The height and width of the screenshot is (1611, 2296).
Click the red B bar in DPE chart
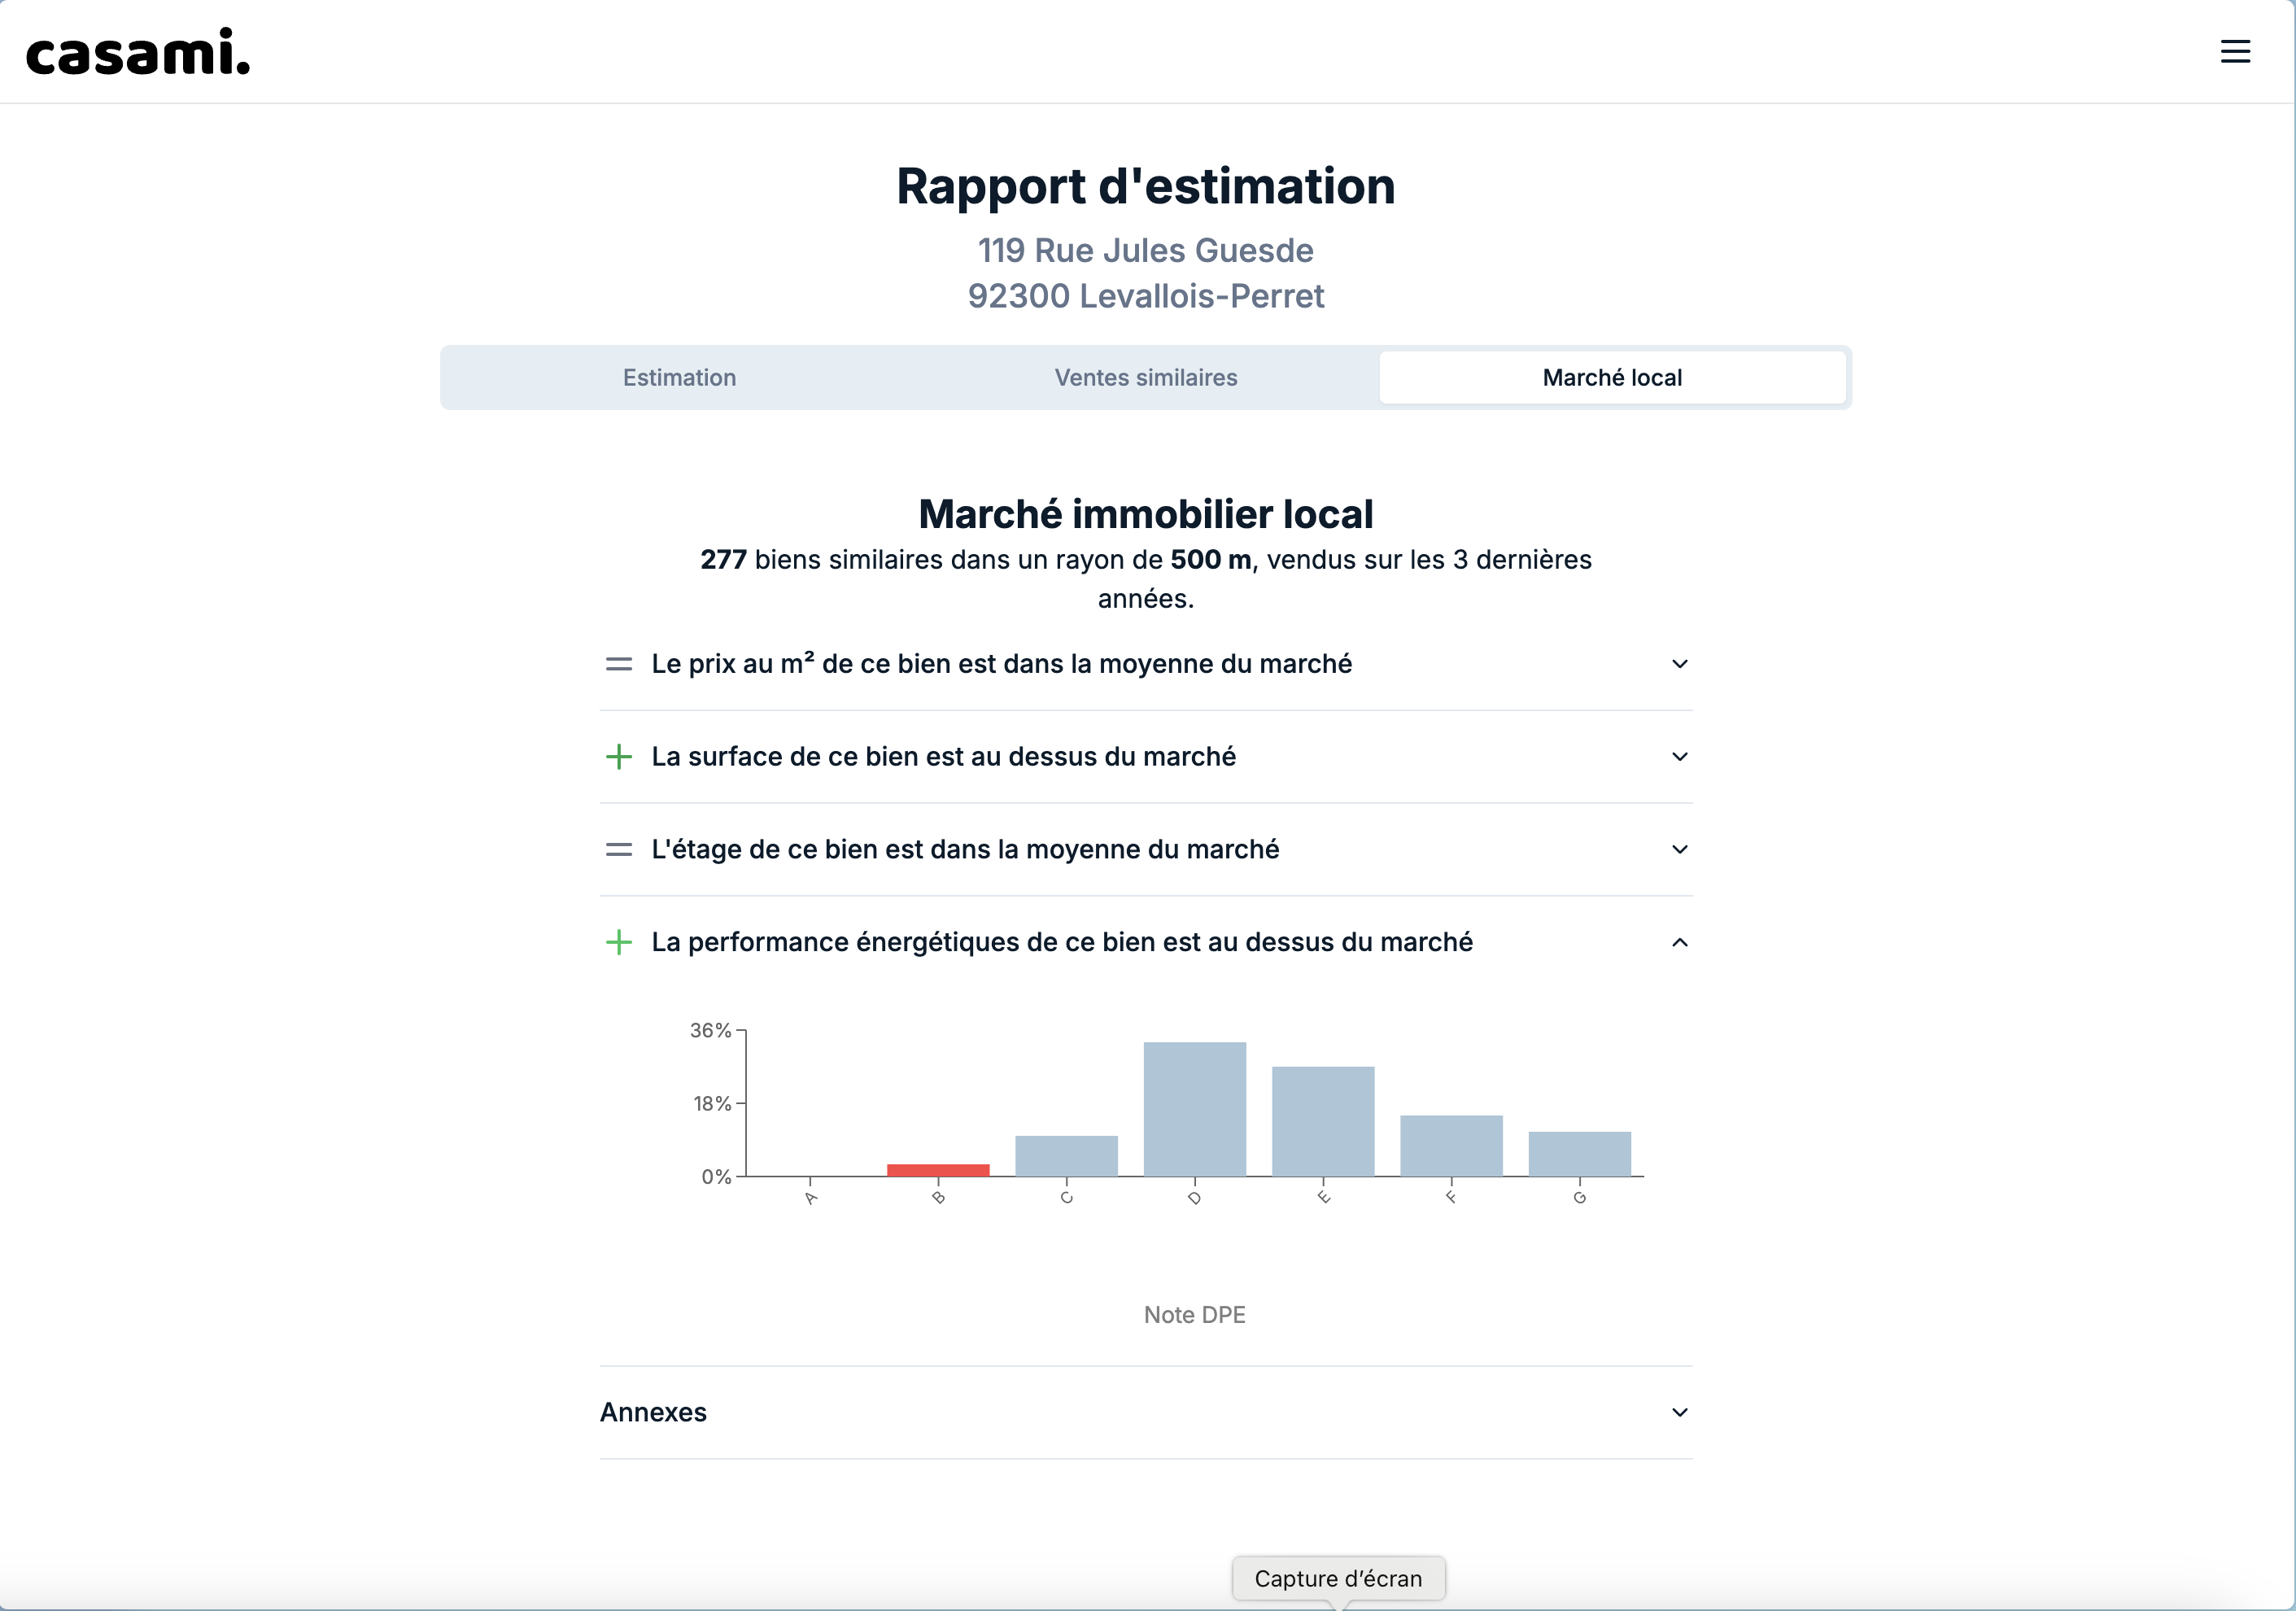tap(937, 1170)
